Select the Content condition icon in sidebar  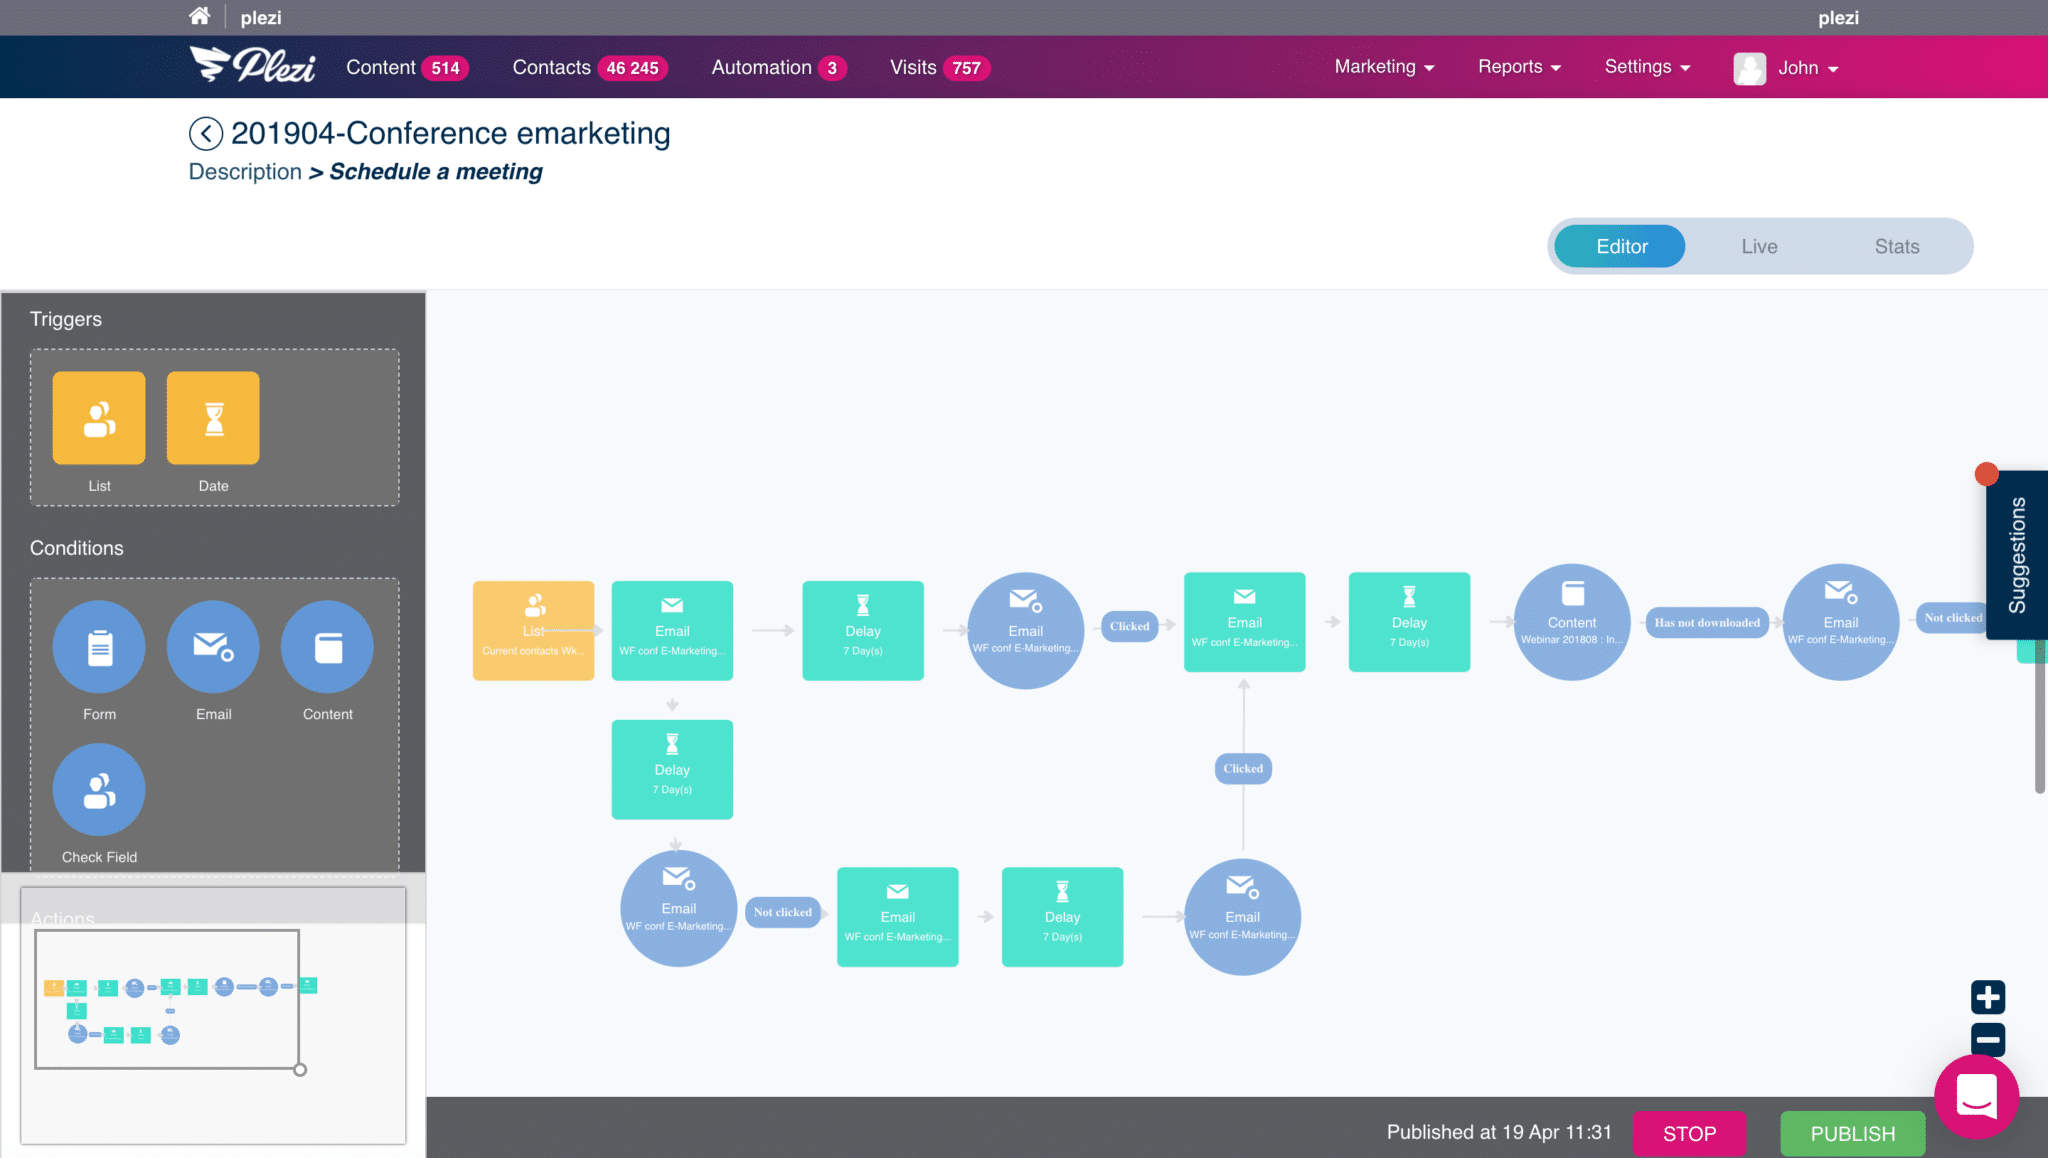(x=327, y=647)
